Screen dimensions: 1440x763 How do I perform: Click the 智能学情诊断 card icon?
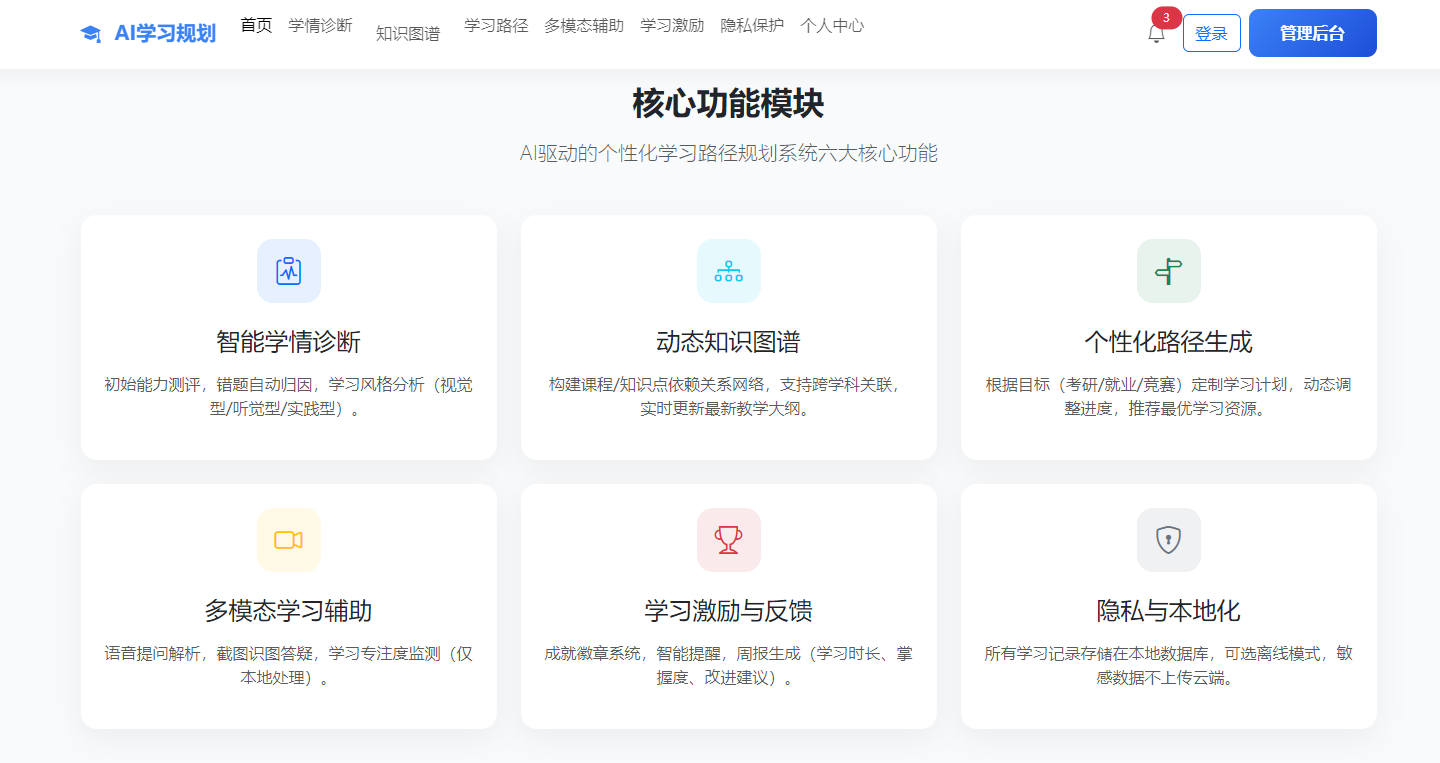tap(289, 270)
